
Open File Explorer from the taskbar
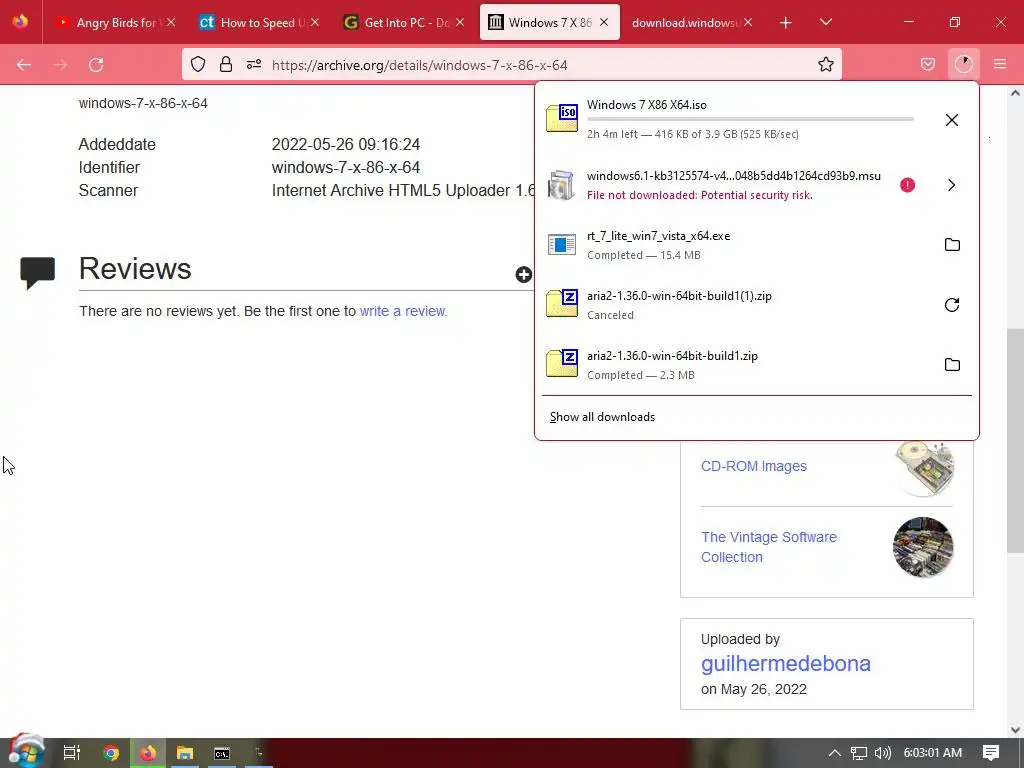[185, 753]
